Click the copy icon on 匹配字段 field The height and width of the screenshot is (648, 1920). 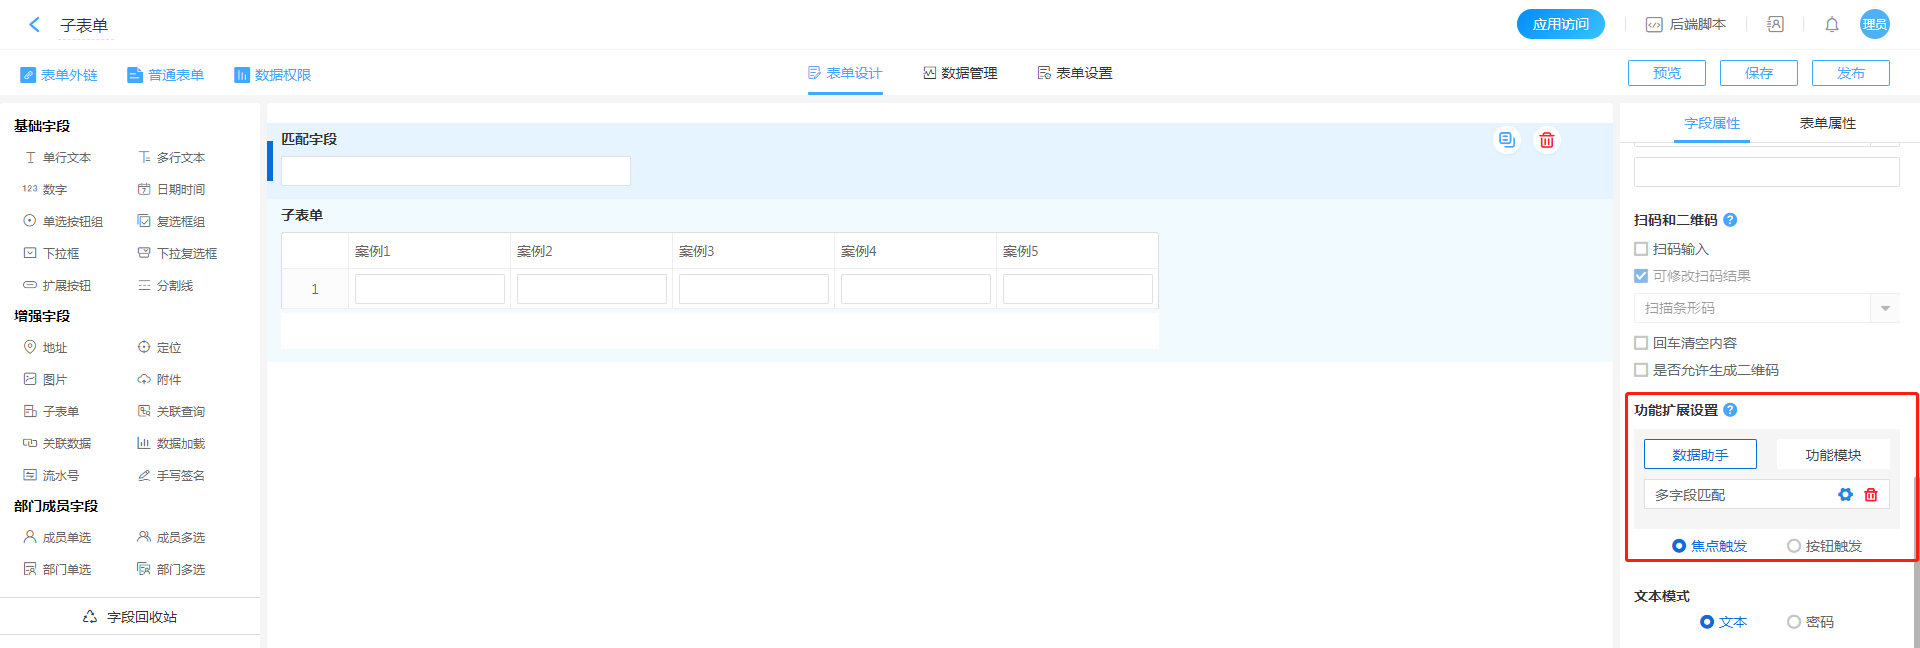tap(1506, 140)
